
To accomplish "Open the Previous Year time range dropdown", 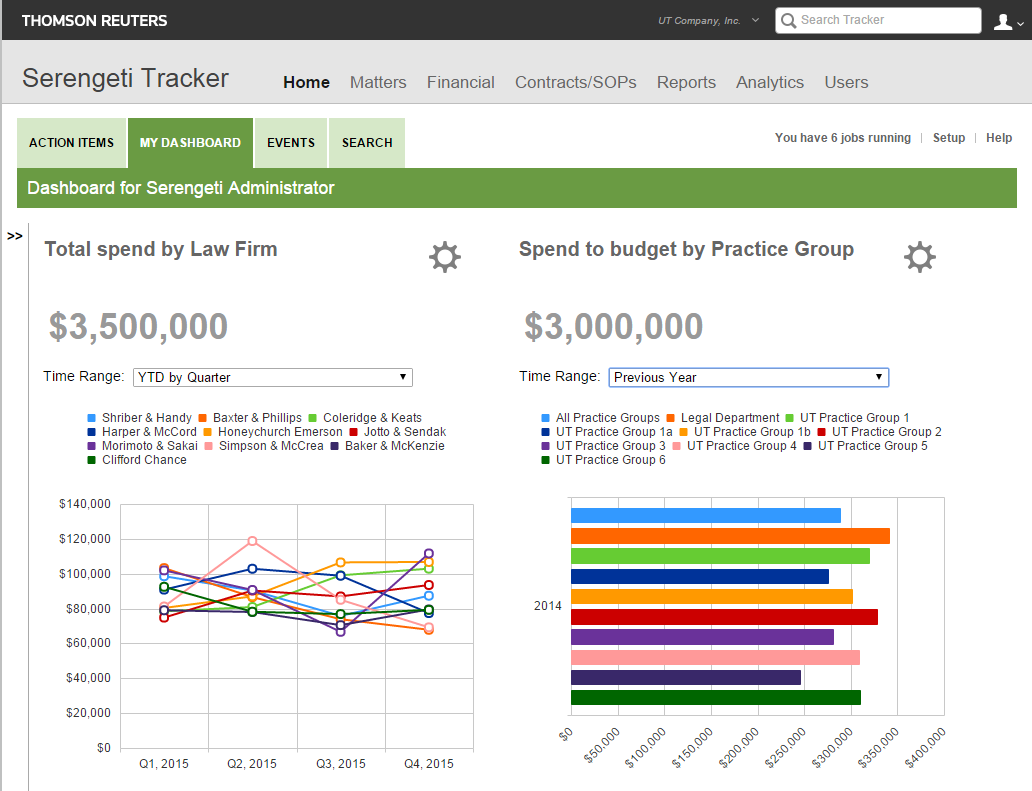I will [748, 377].
